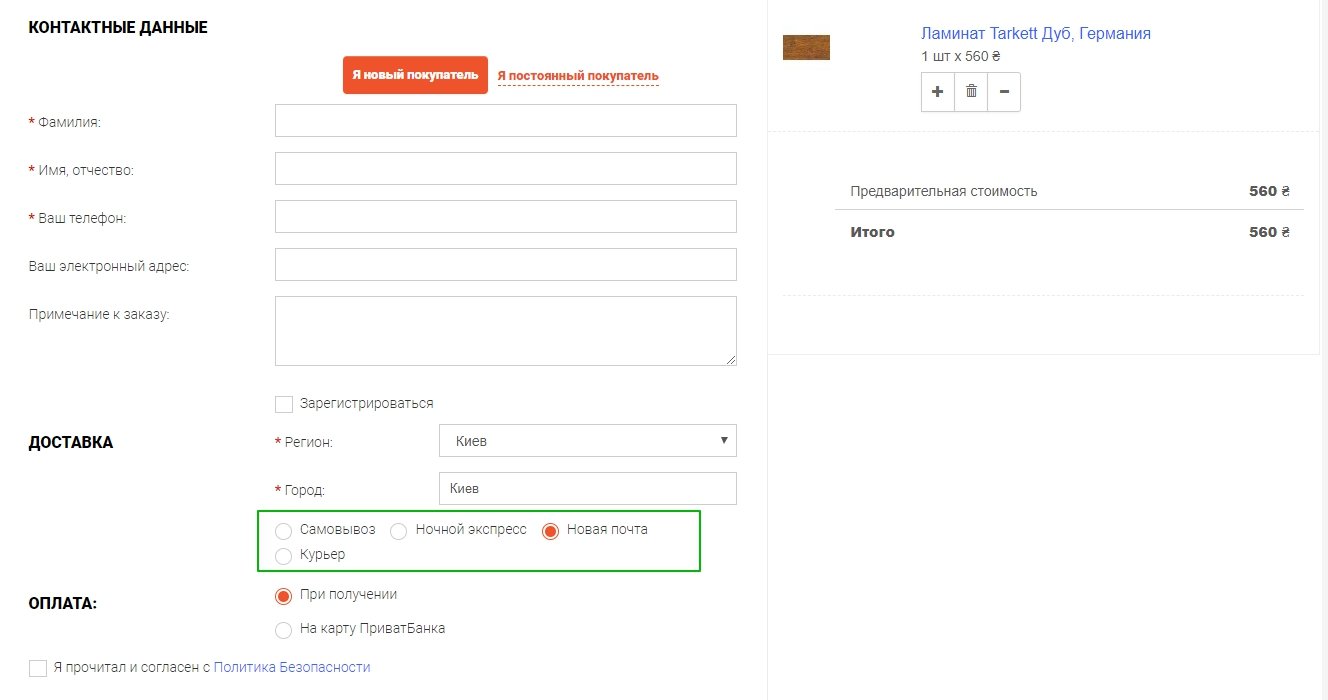Select the Я новый покупатель tab
The height and width of the screenshot is (700, 1328).
pyautogui.click(x=415, y=75)
